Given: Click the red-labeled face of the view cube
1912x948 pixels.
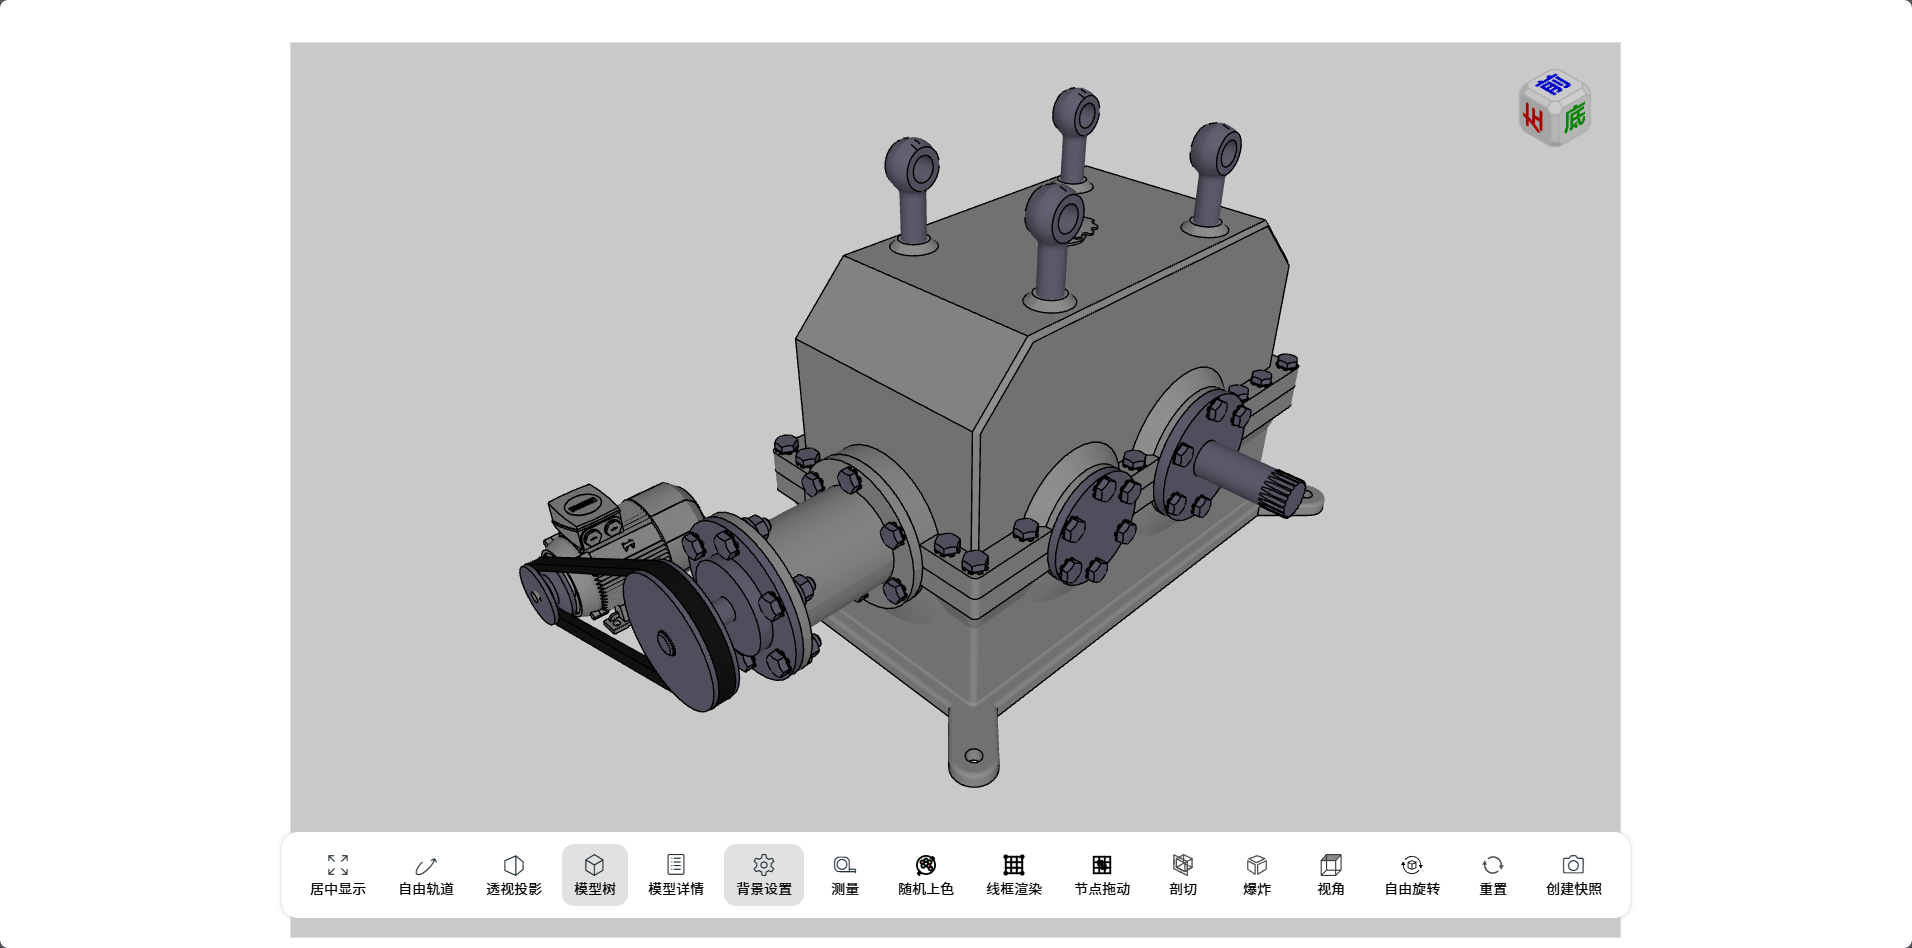Looking at the screenshot, I should click(1533, 119).
